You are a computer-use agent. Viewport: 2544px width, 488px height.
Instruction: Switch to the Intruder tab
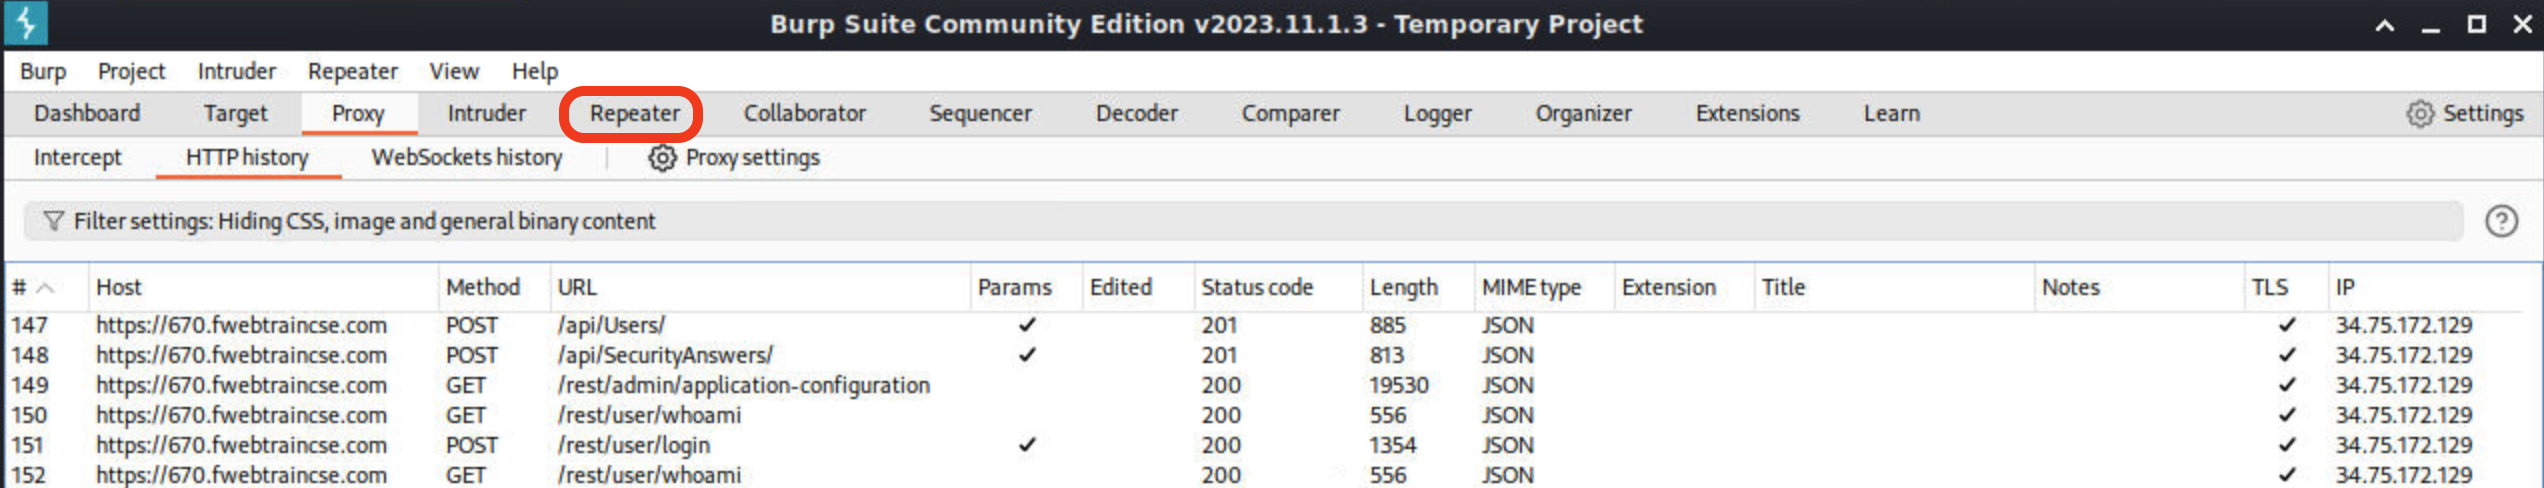tap(486, 114)
